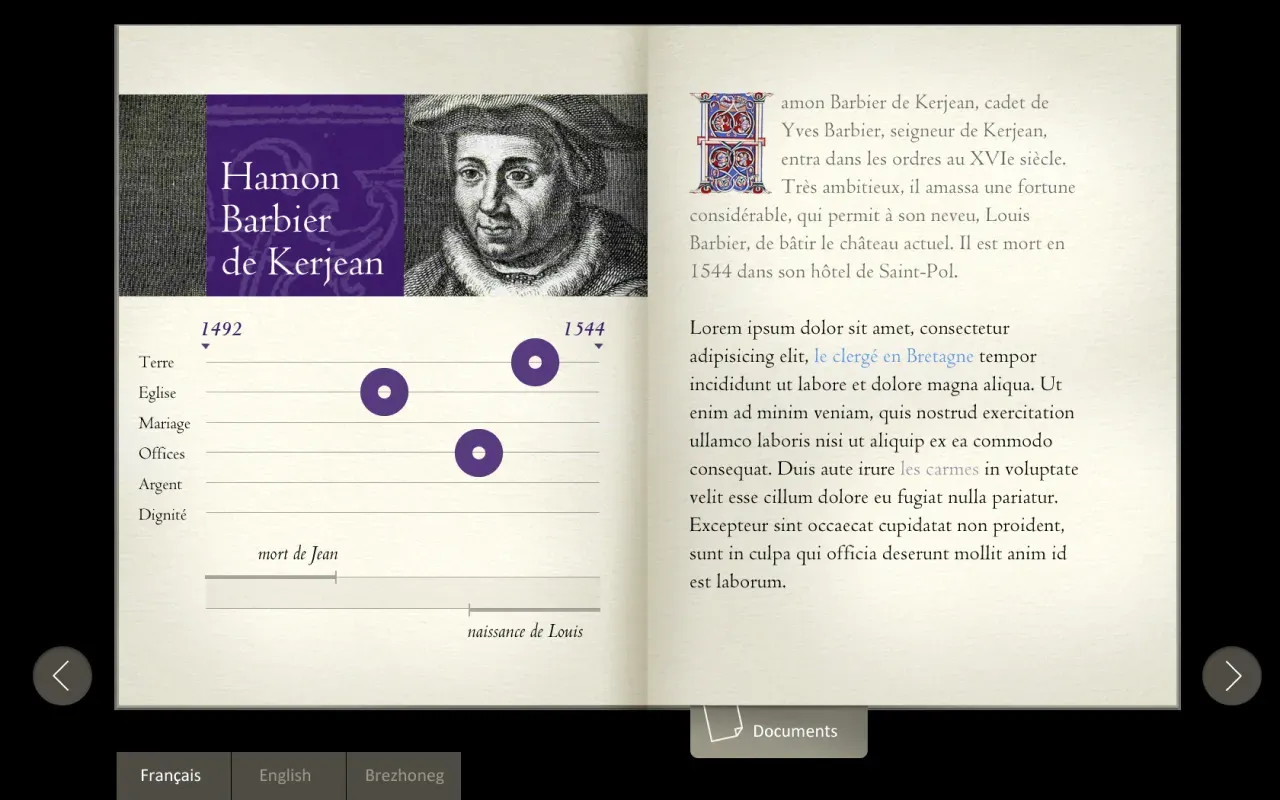
Task: Click the 1492 start-year triangle marker
Action: point(205,346)
